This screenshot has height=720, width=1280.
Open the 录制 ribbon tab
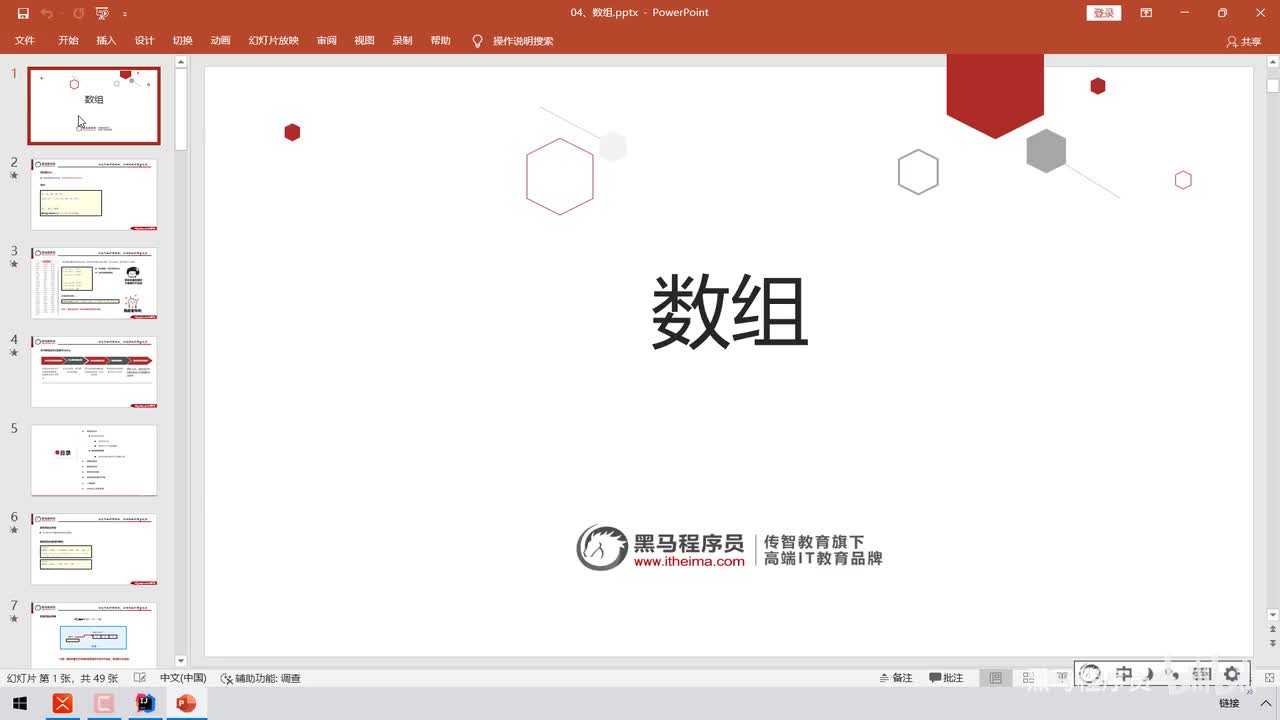tap(402, 41)
